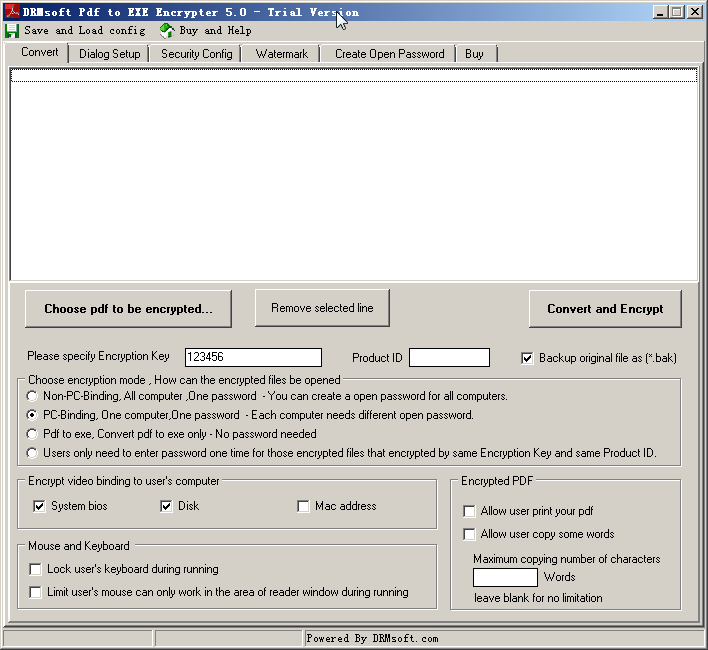
Task: Minimize the Encrypter window
Action: 660,12
